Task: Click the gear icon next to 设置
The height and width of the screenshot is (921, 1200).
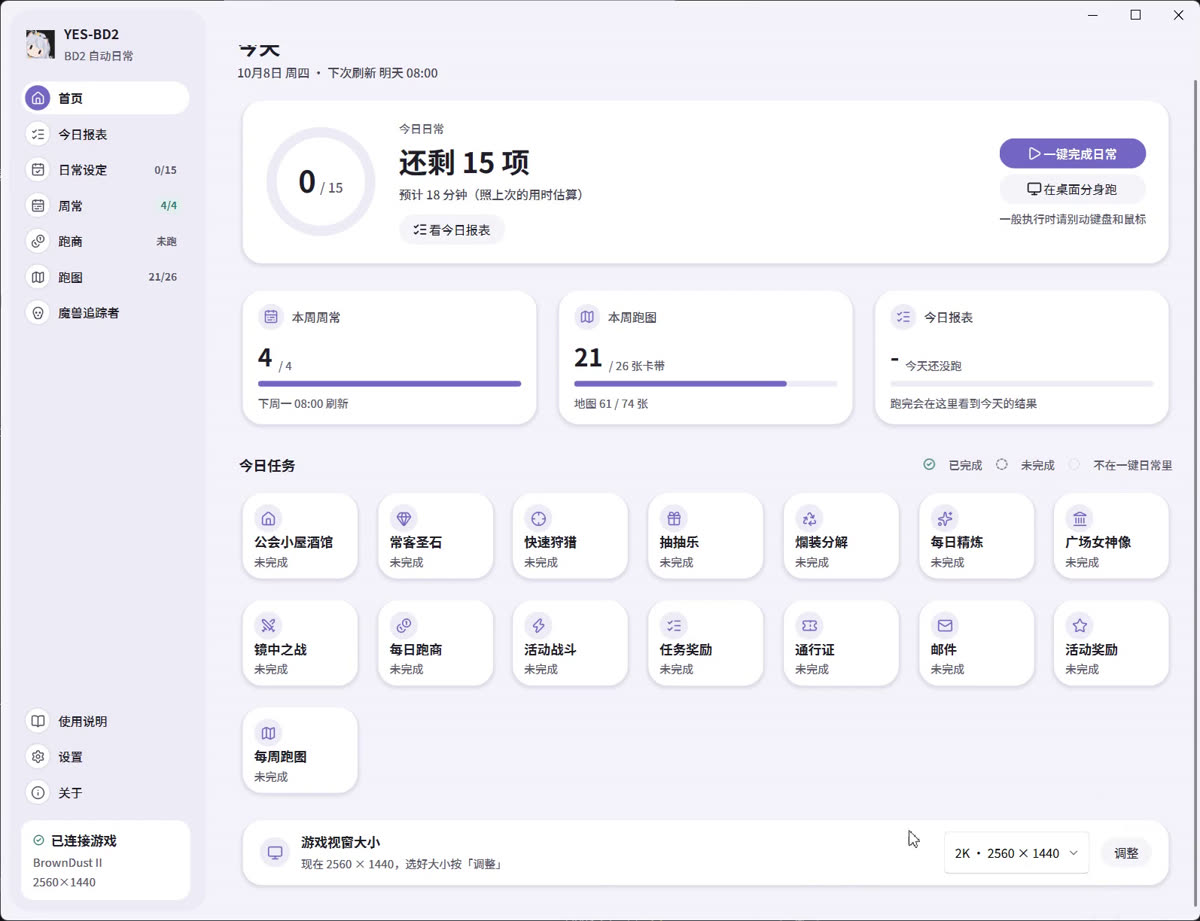Action: tap(38, 757)
